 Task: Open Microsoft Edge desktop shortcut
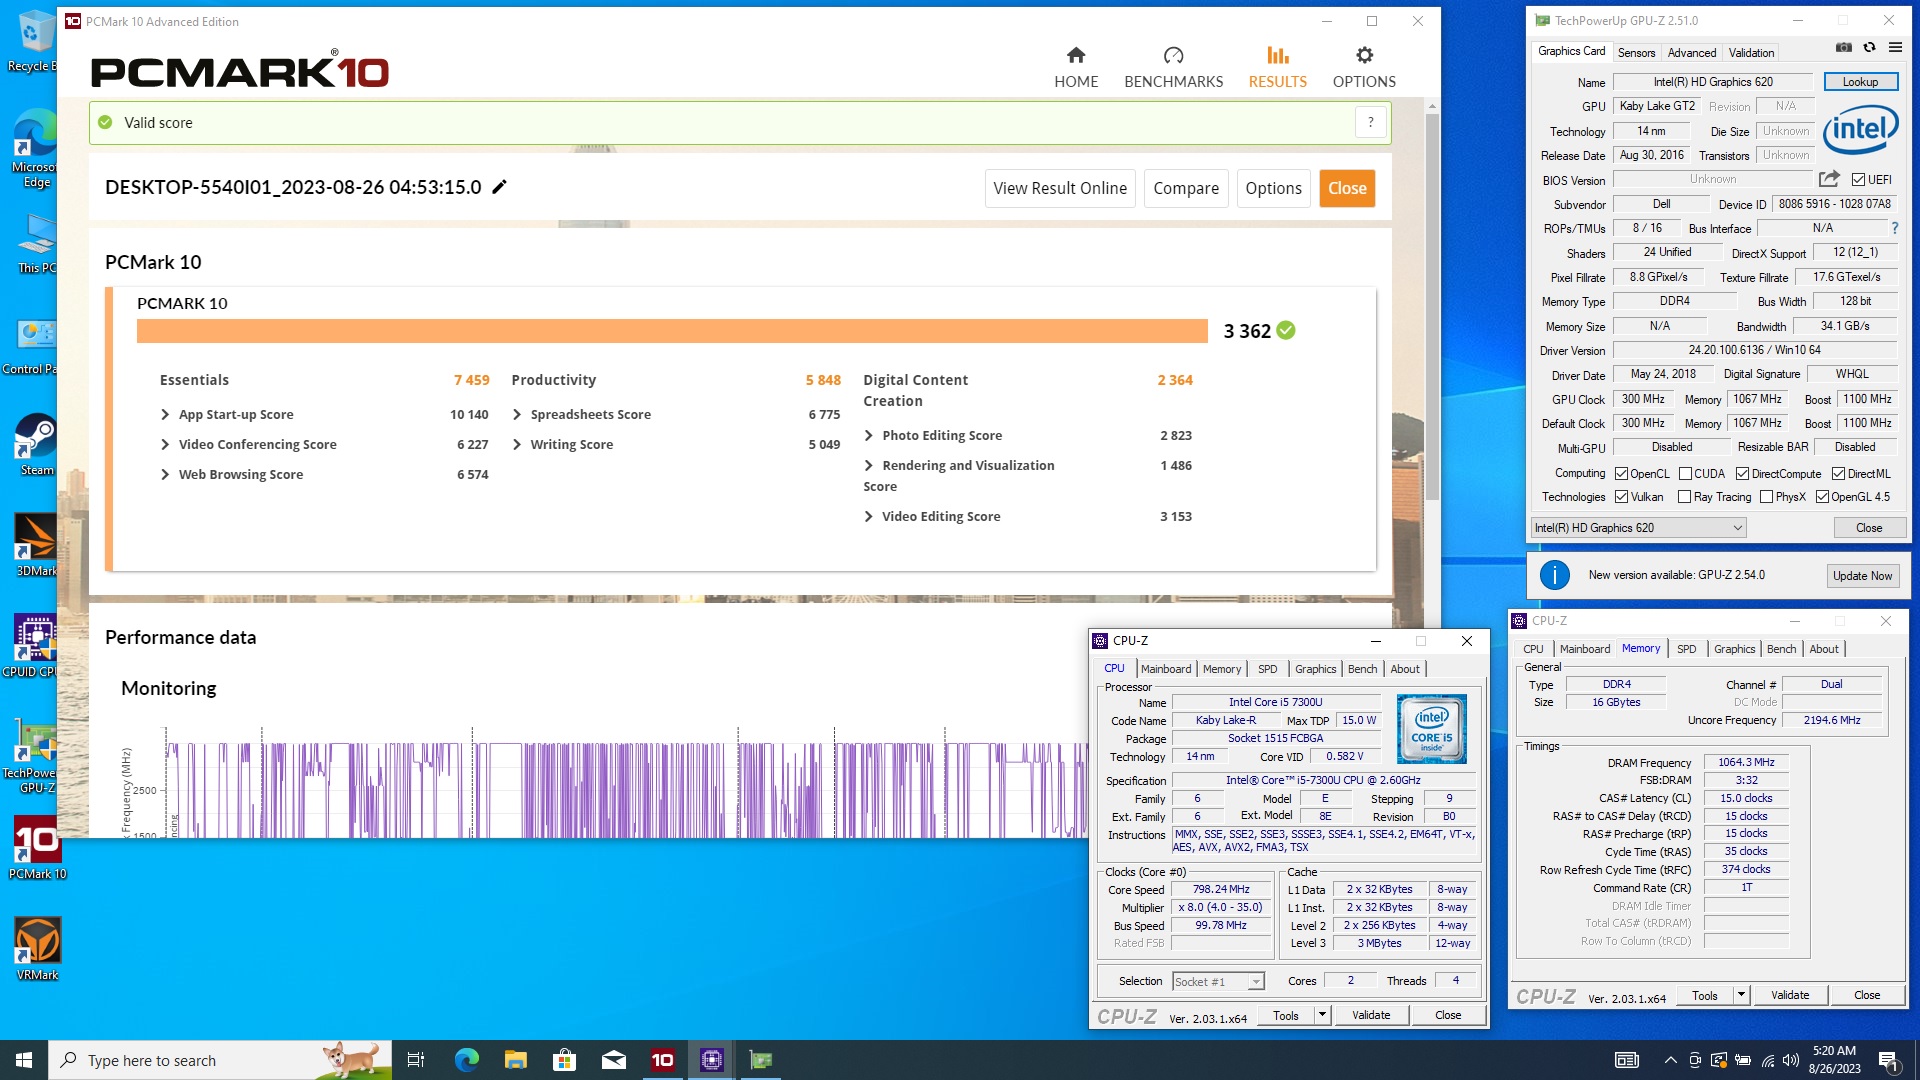[x=35, y=149]
